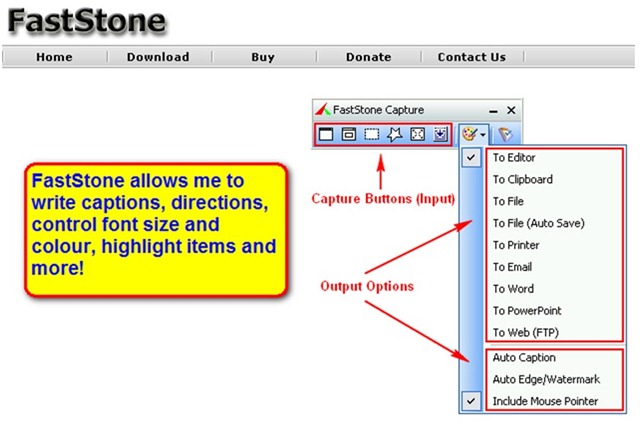Screen dimensions: 640x425
Task: Click the FastStone site logo
Action: pyautogui.click(x=87, y=21)
